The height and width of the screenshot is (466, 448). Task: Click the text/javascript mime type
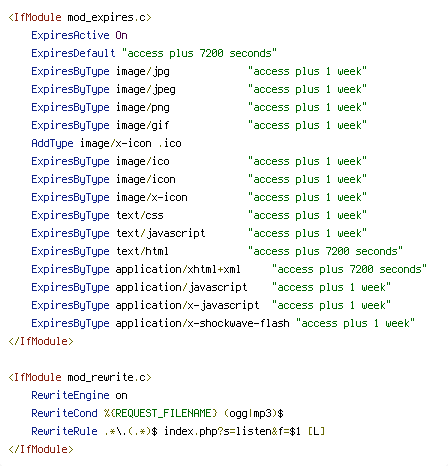(x=161, y=233)
